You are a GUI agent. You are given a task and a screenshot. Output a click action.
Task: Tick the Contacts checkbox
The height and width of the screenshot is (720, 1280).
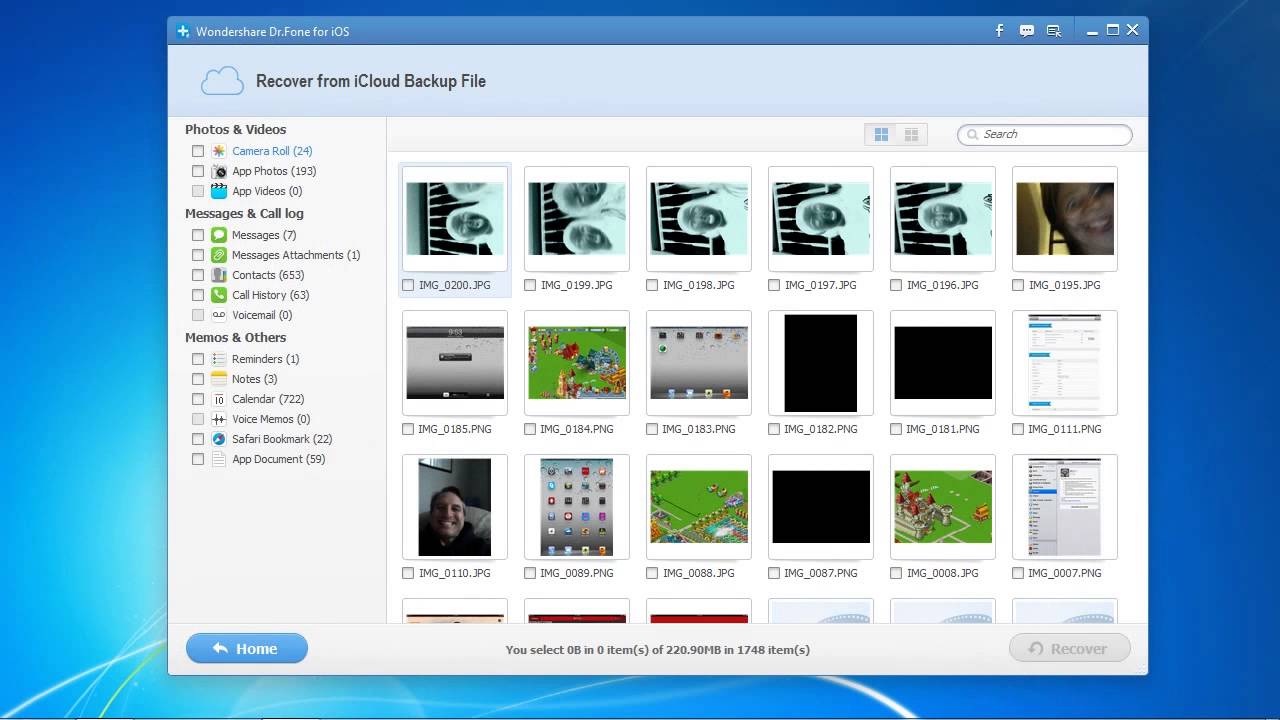tap(198, 275)
